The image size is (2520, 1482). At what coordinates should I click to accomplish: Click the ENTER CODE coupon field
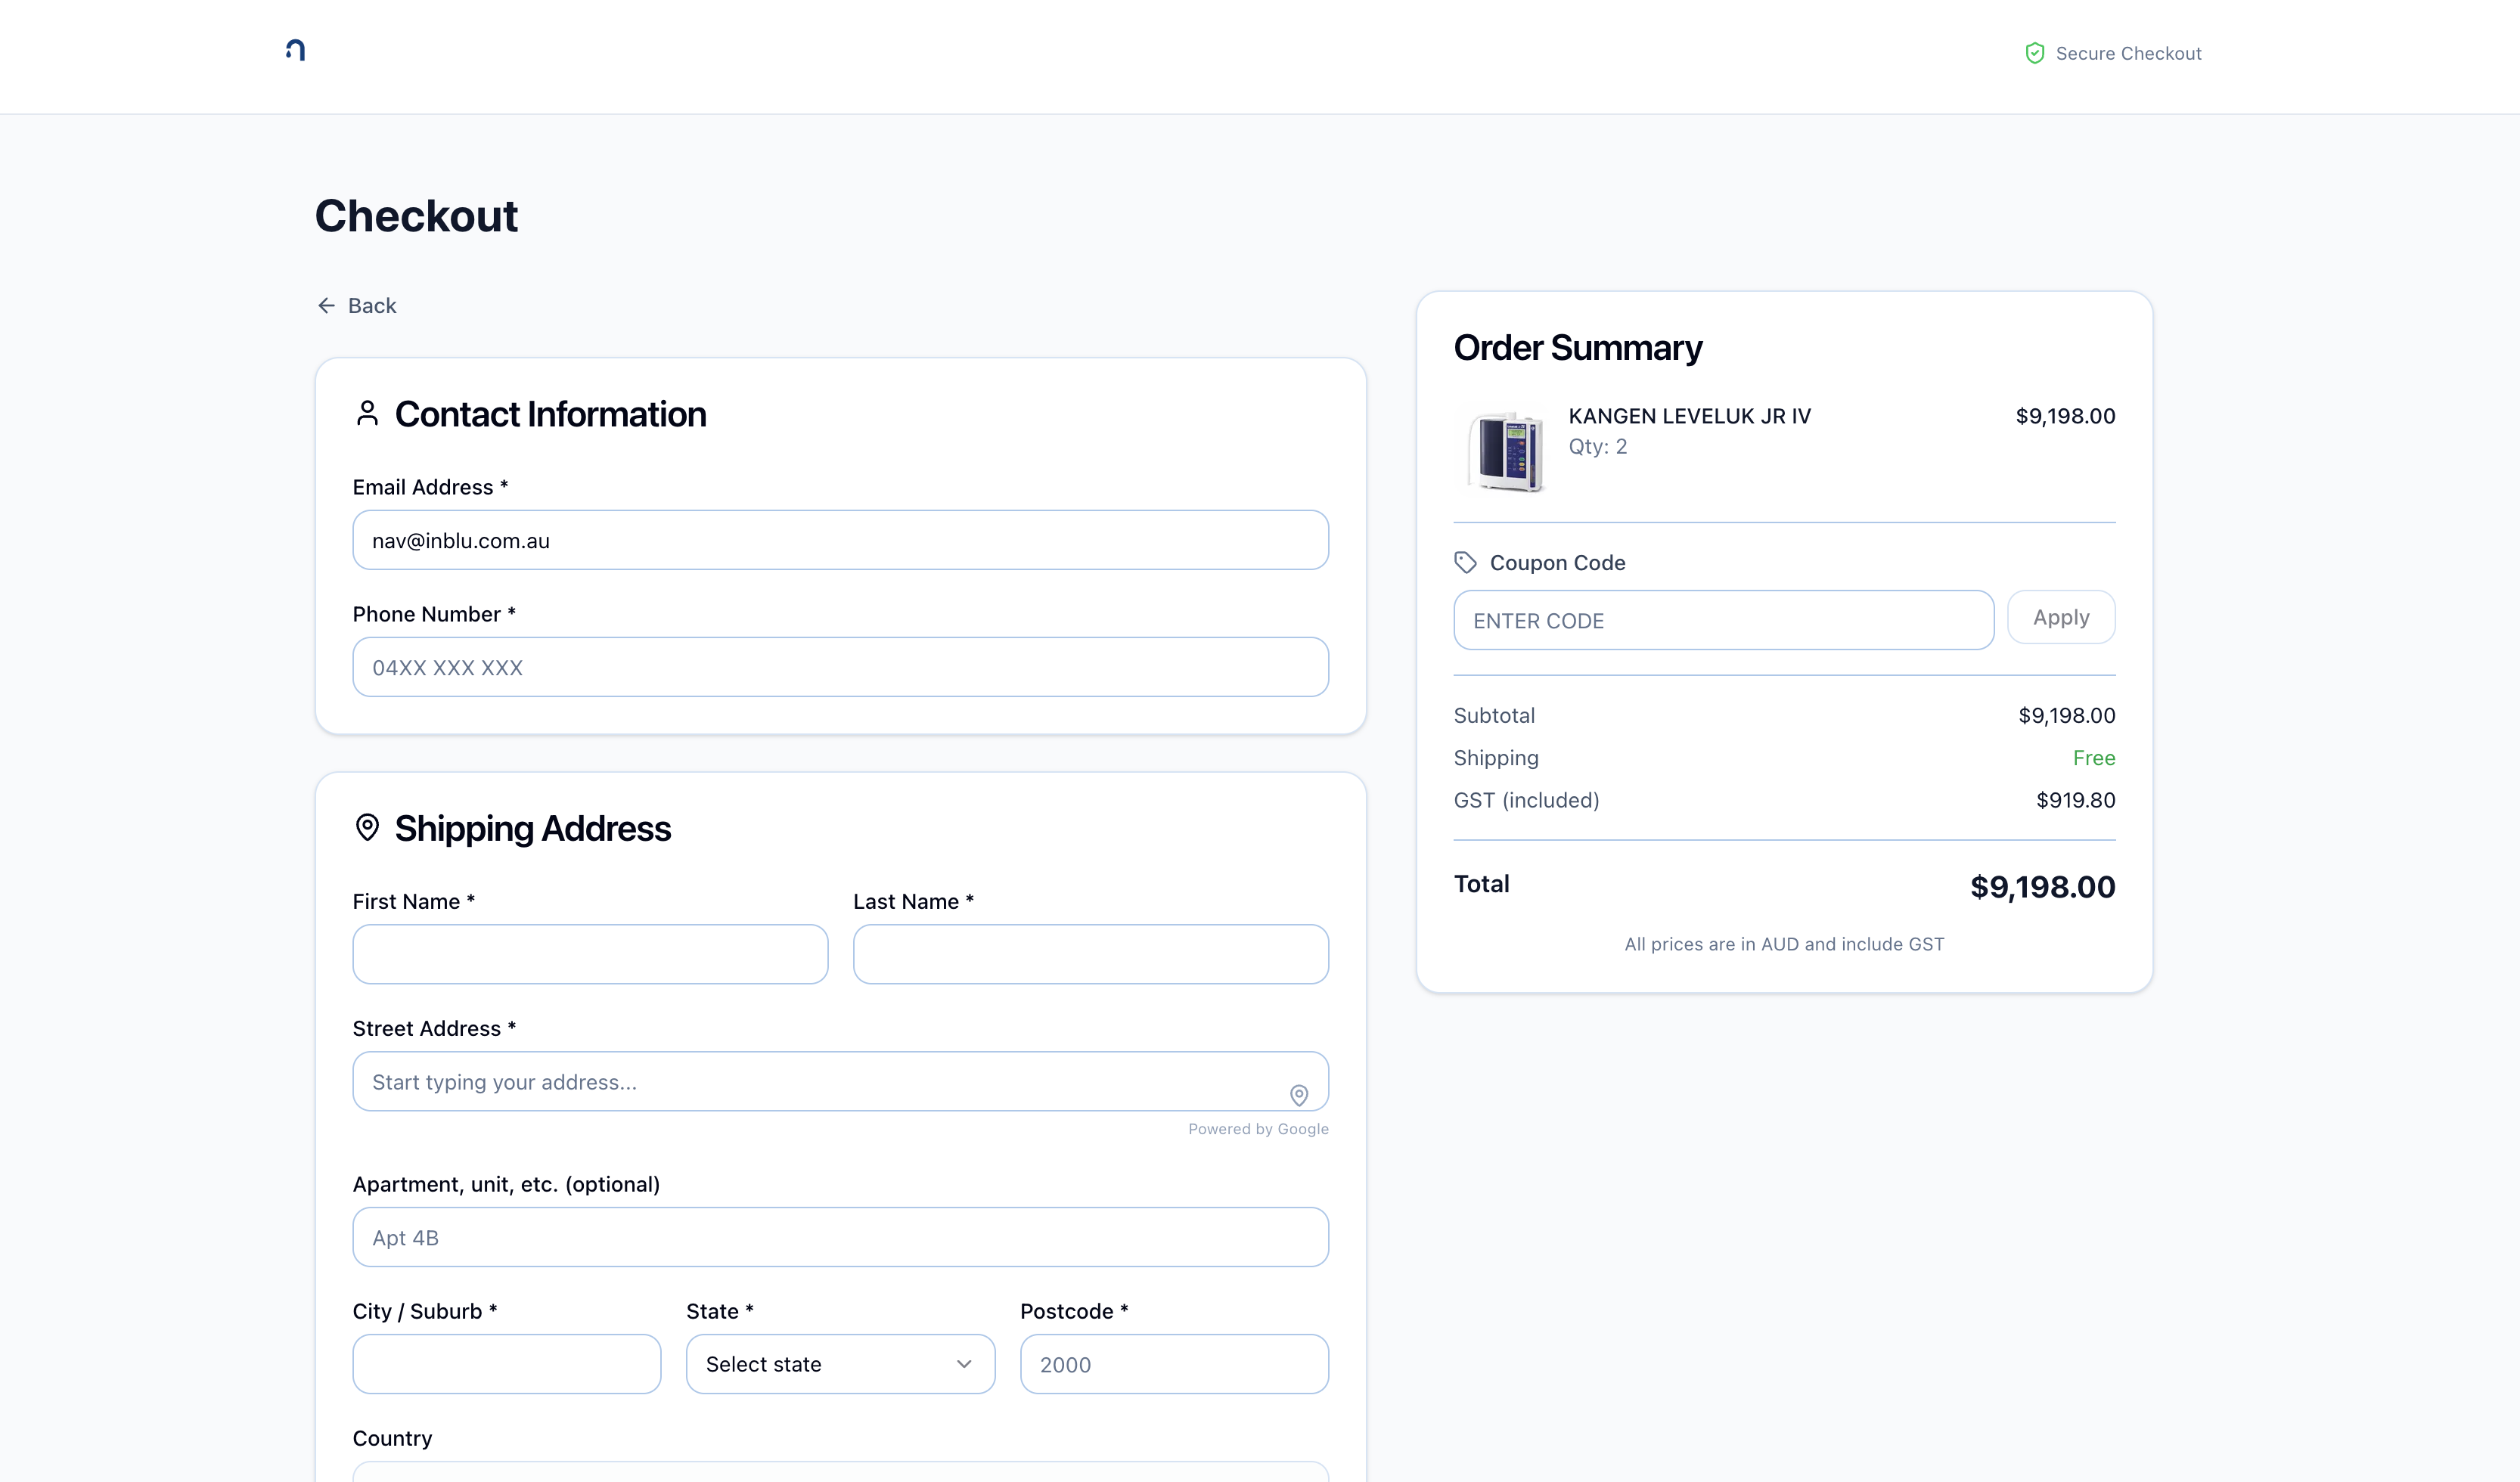tap(1724, 620)
